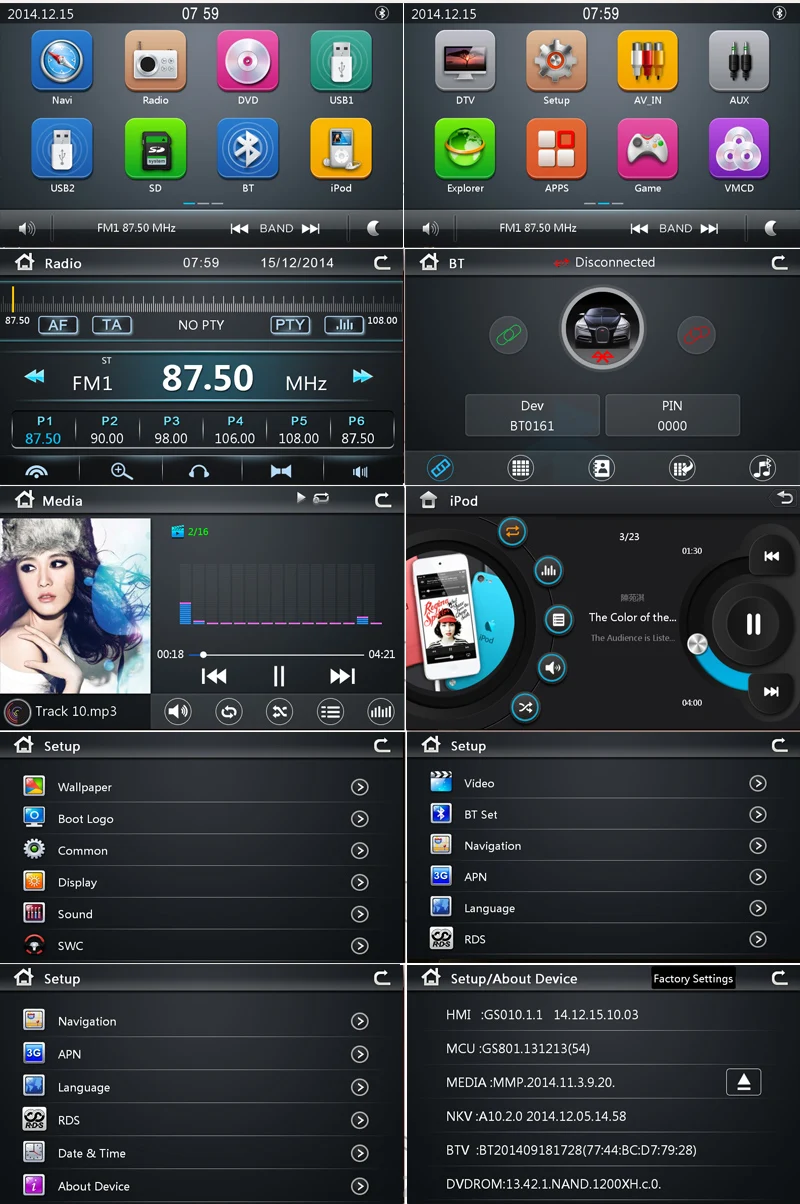Open the Setup gear app icon
The width and height of the screenshot is (800, 1204).
click(x=557, y=61)
